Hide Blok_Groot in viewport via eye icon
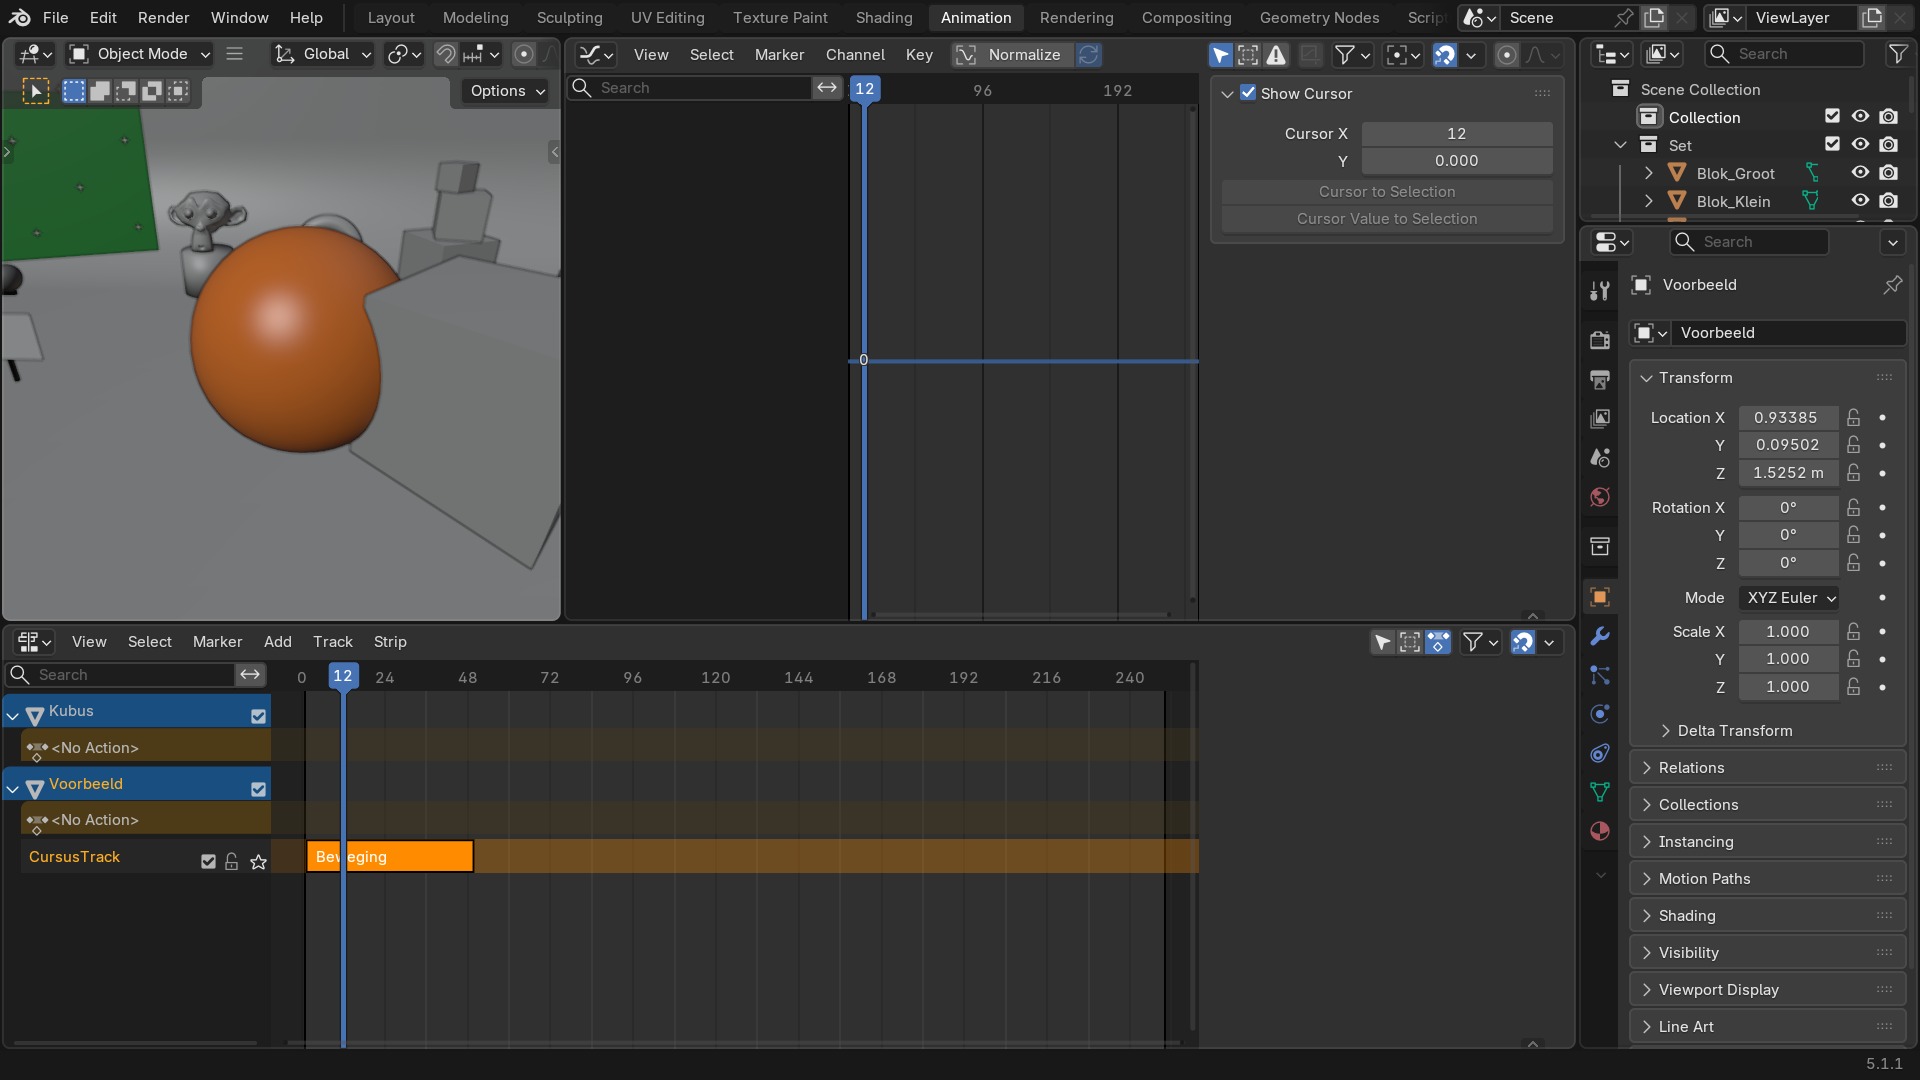 1860,173
